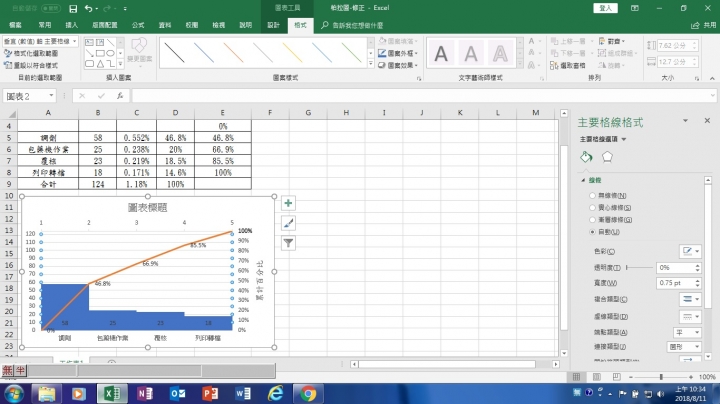Open the 對齊 (Align) dropdown
Image resolution: width=720 pixels, height=404 pixels.
click(x=613, y=41)
